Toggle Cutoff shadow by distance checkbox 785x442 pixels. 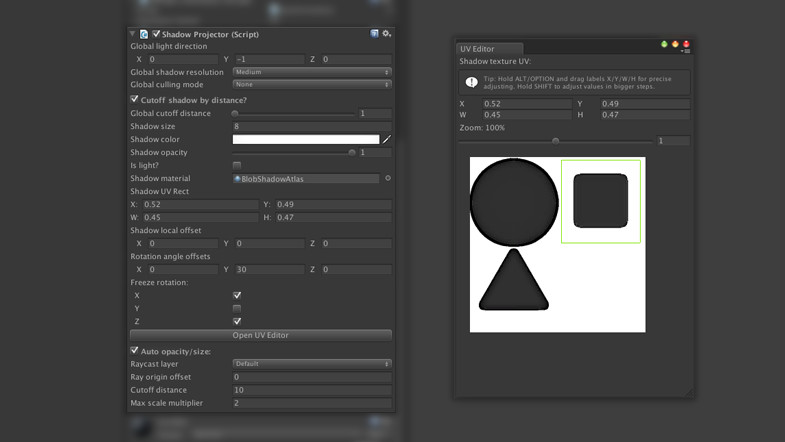pyautogui.click(x=134, y=99)
